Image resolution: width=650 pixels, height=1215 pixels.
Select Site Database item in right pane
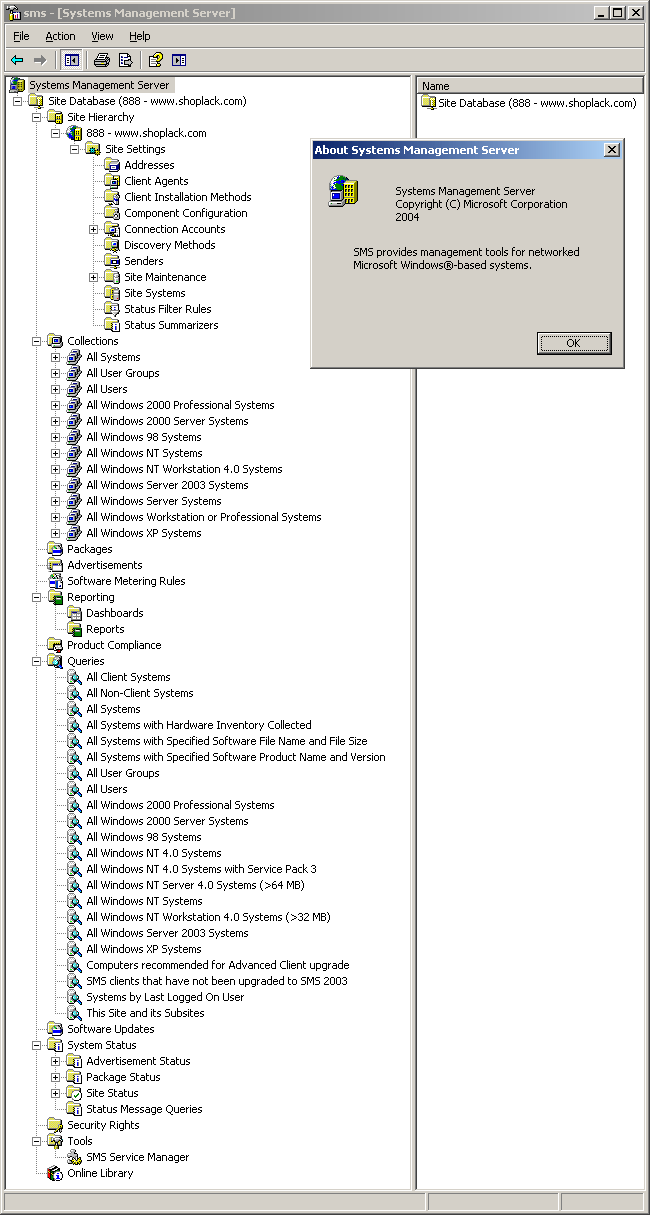pos(528,103)
